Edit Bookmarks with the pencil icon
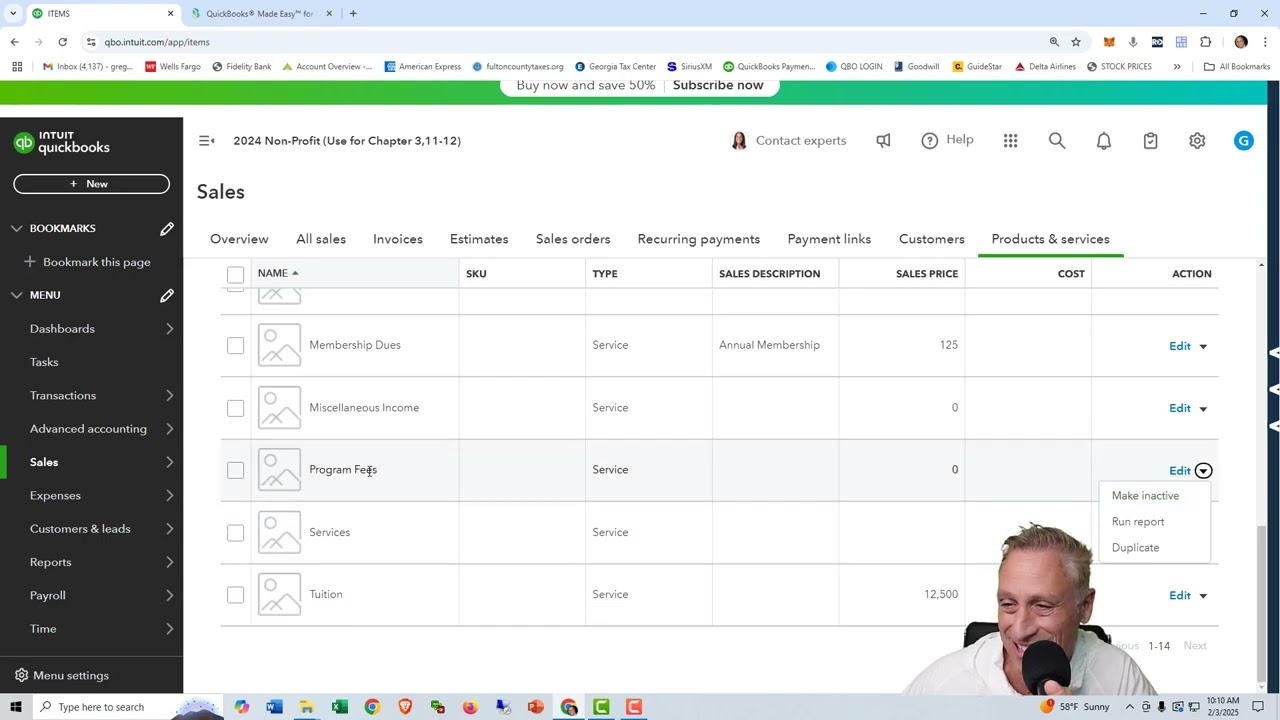 coord(167,229)
